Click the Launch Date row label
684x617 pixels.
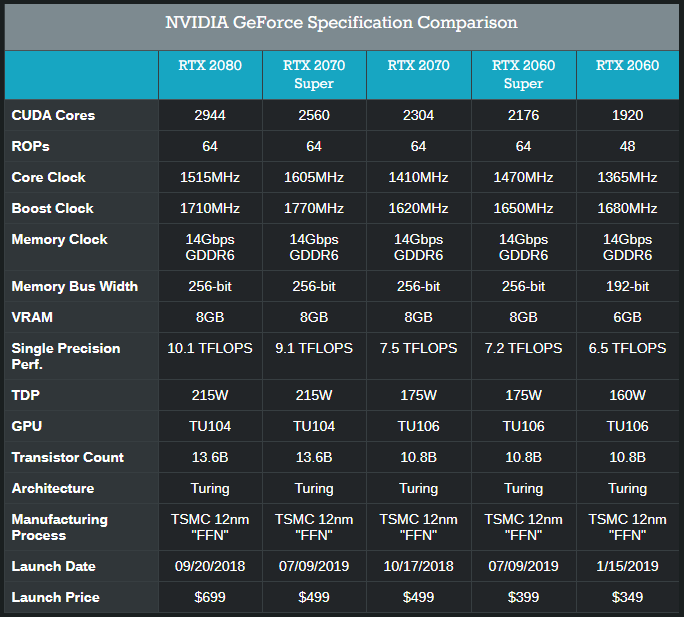(53, 566)
